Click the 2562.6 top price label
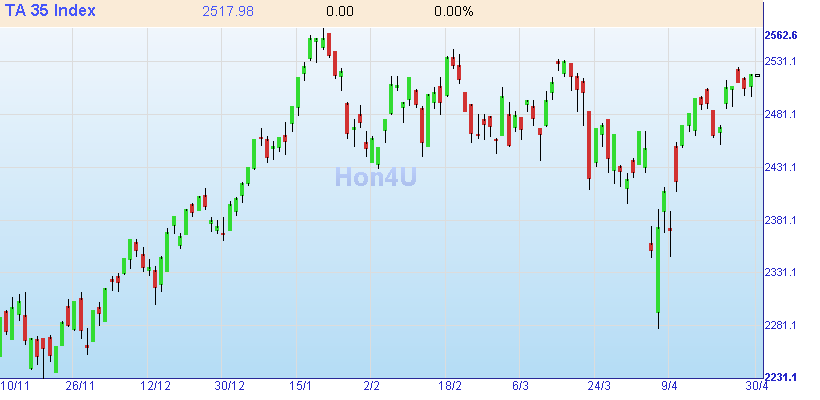The image size is (820, 400). [x=781, y=36]
